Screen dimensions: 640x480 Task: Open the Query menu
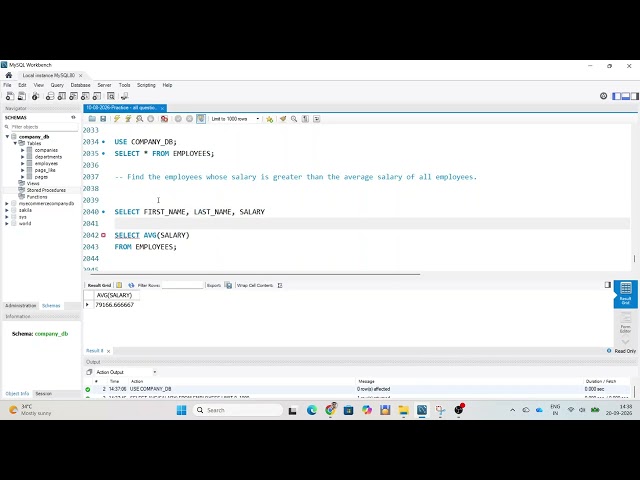(x=57, y=85)
